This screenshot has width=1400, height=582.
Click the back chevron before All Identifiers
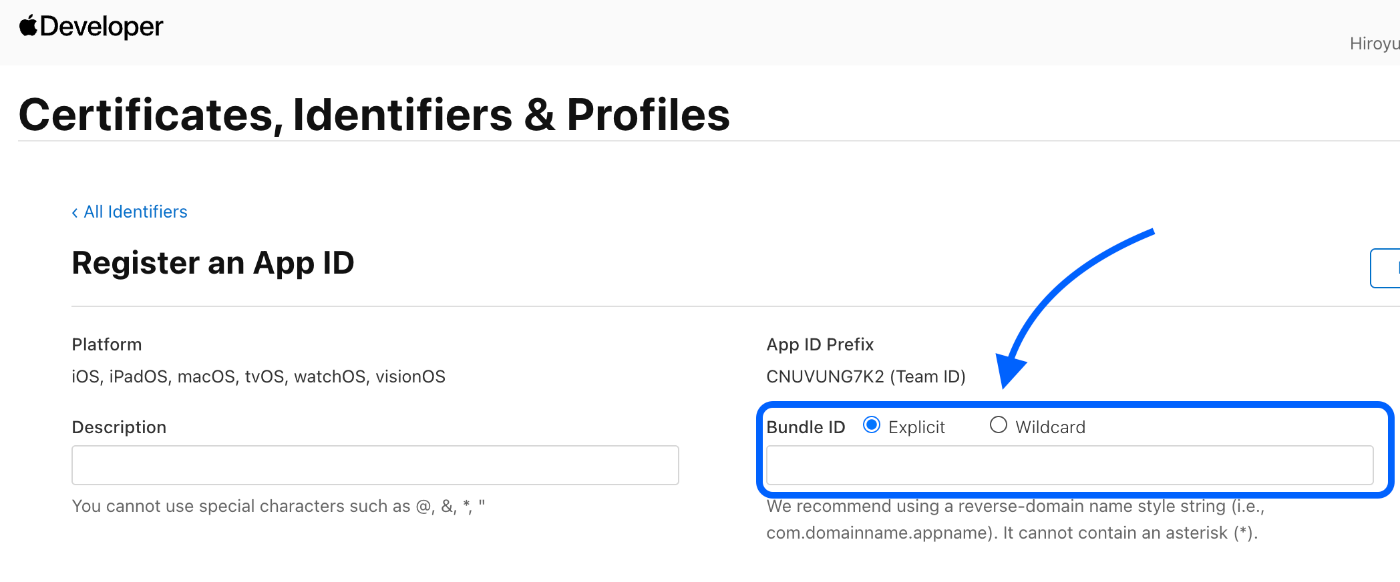(75, 212)
